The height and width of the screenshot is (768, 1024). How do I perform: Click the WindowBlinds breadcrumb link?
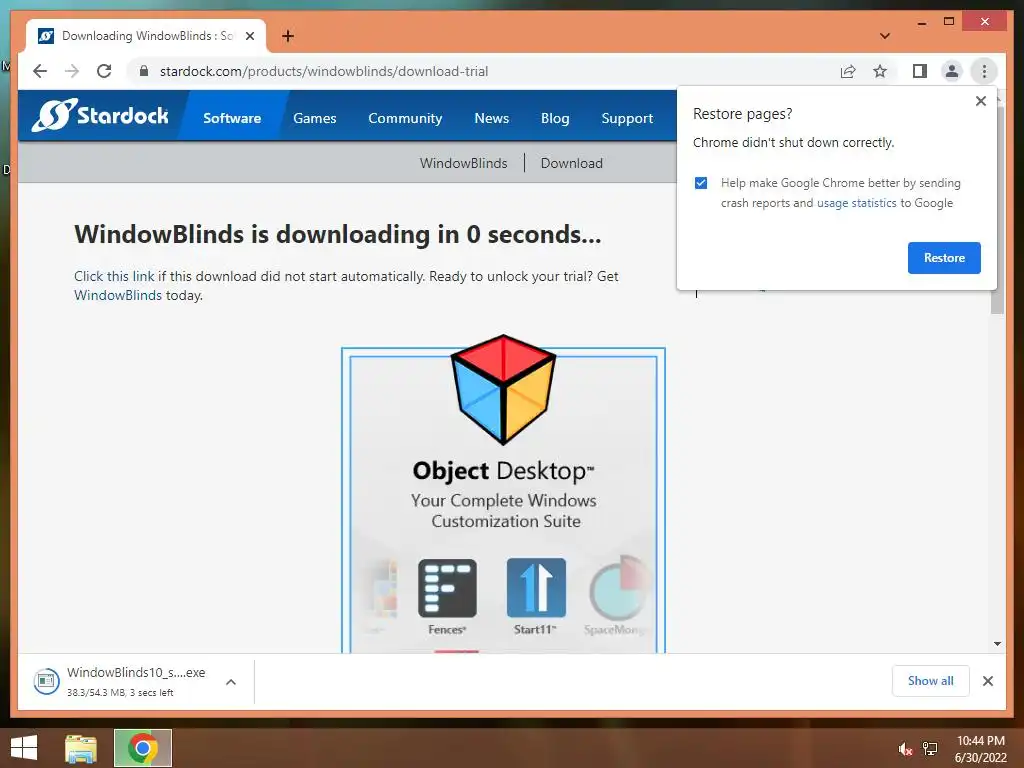click(x=463, y=163)
